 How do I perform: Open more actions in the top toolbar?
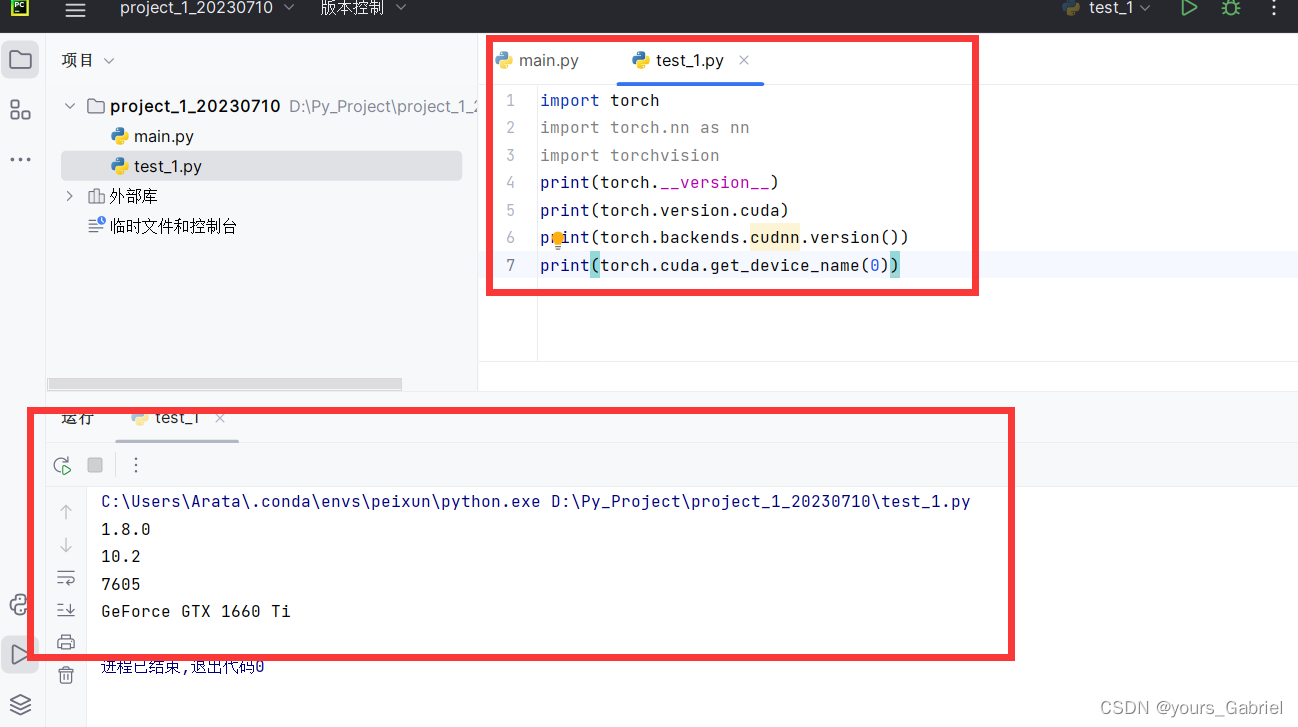pyautogui.click(x=1274, y=8)
